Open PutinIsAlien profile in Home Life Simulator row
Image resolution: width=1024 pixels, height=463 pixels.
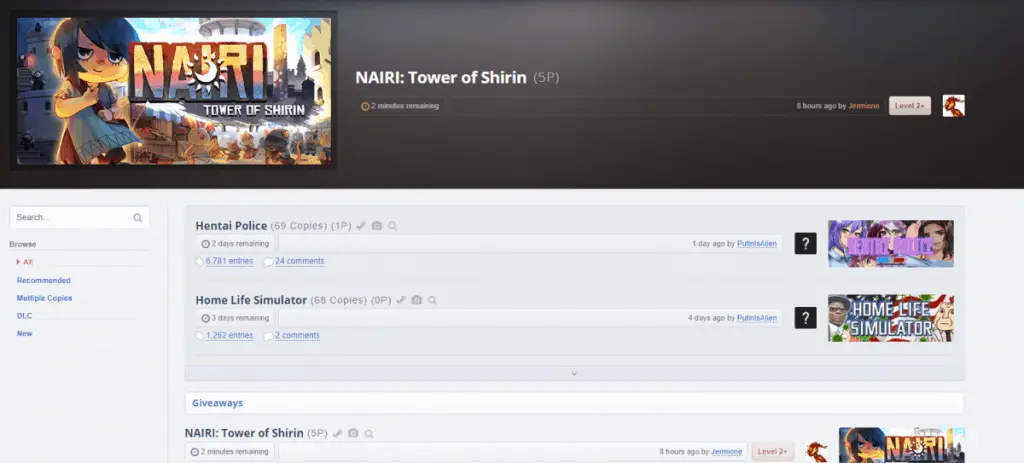pyautogui.click(x=757, y=318)
